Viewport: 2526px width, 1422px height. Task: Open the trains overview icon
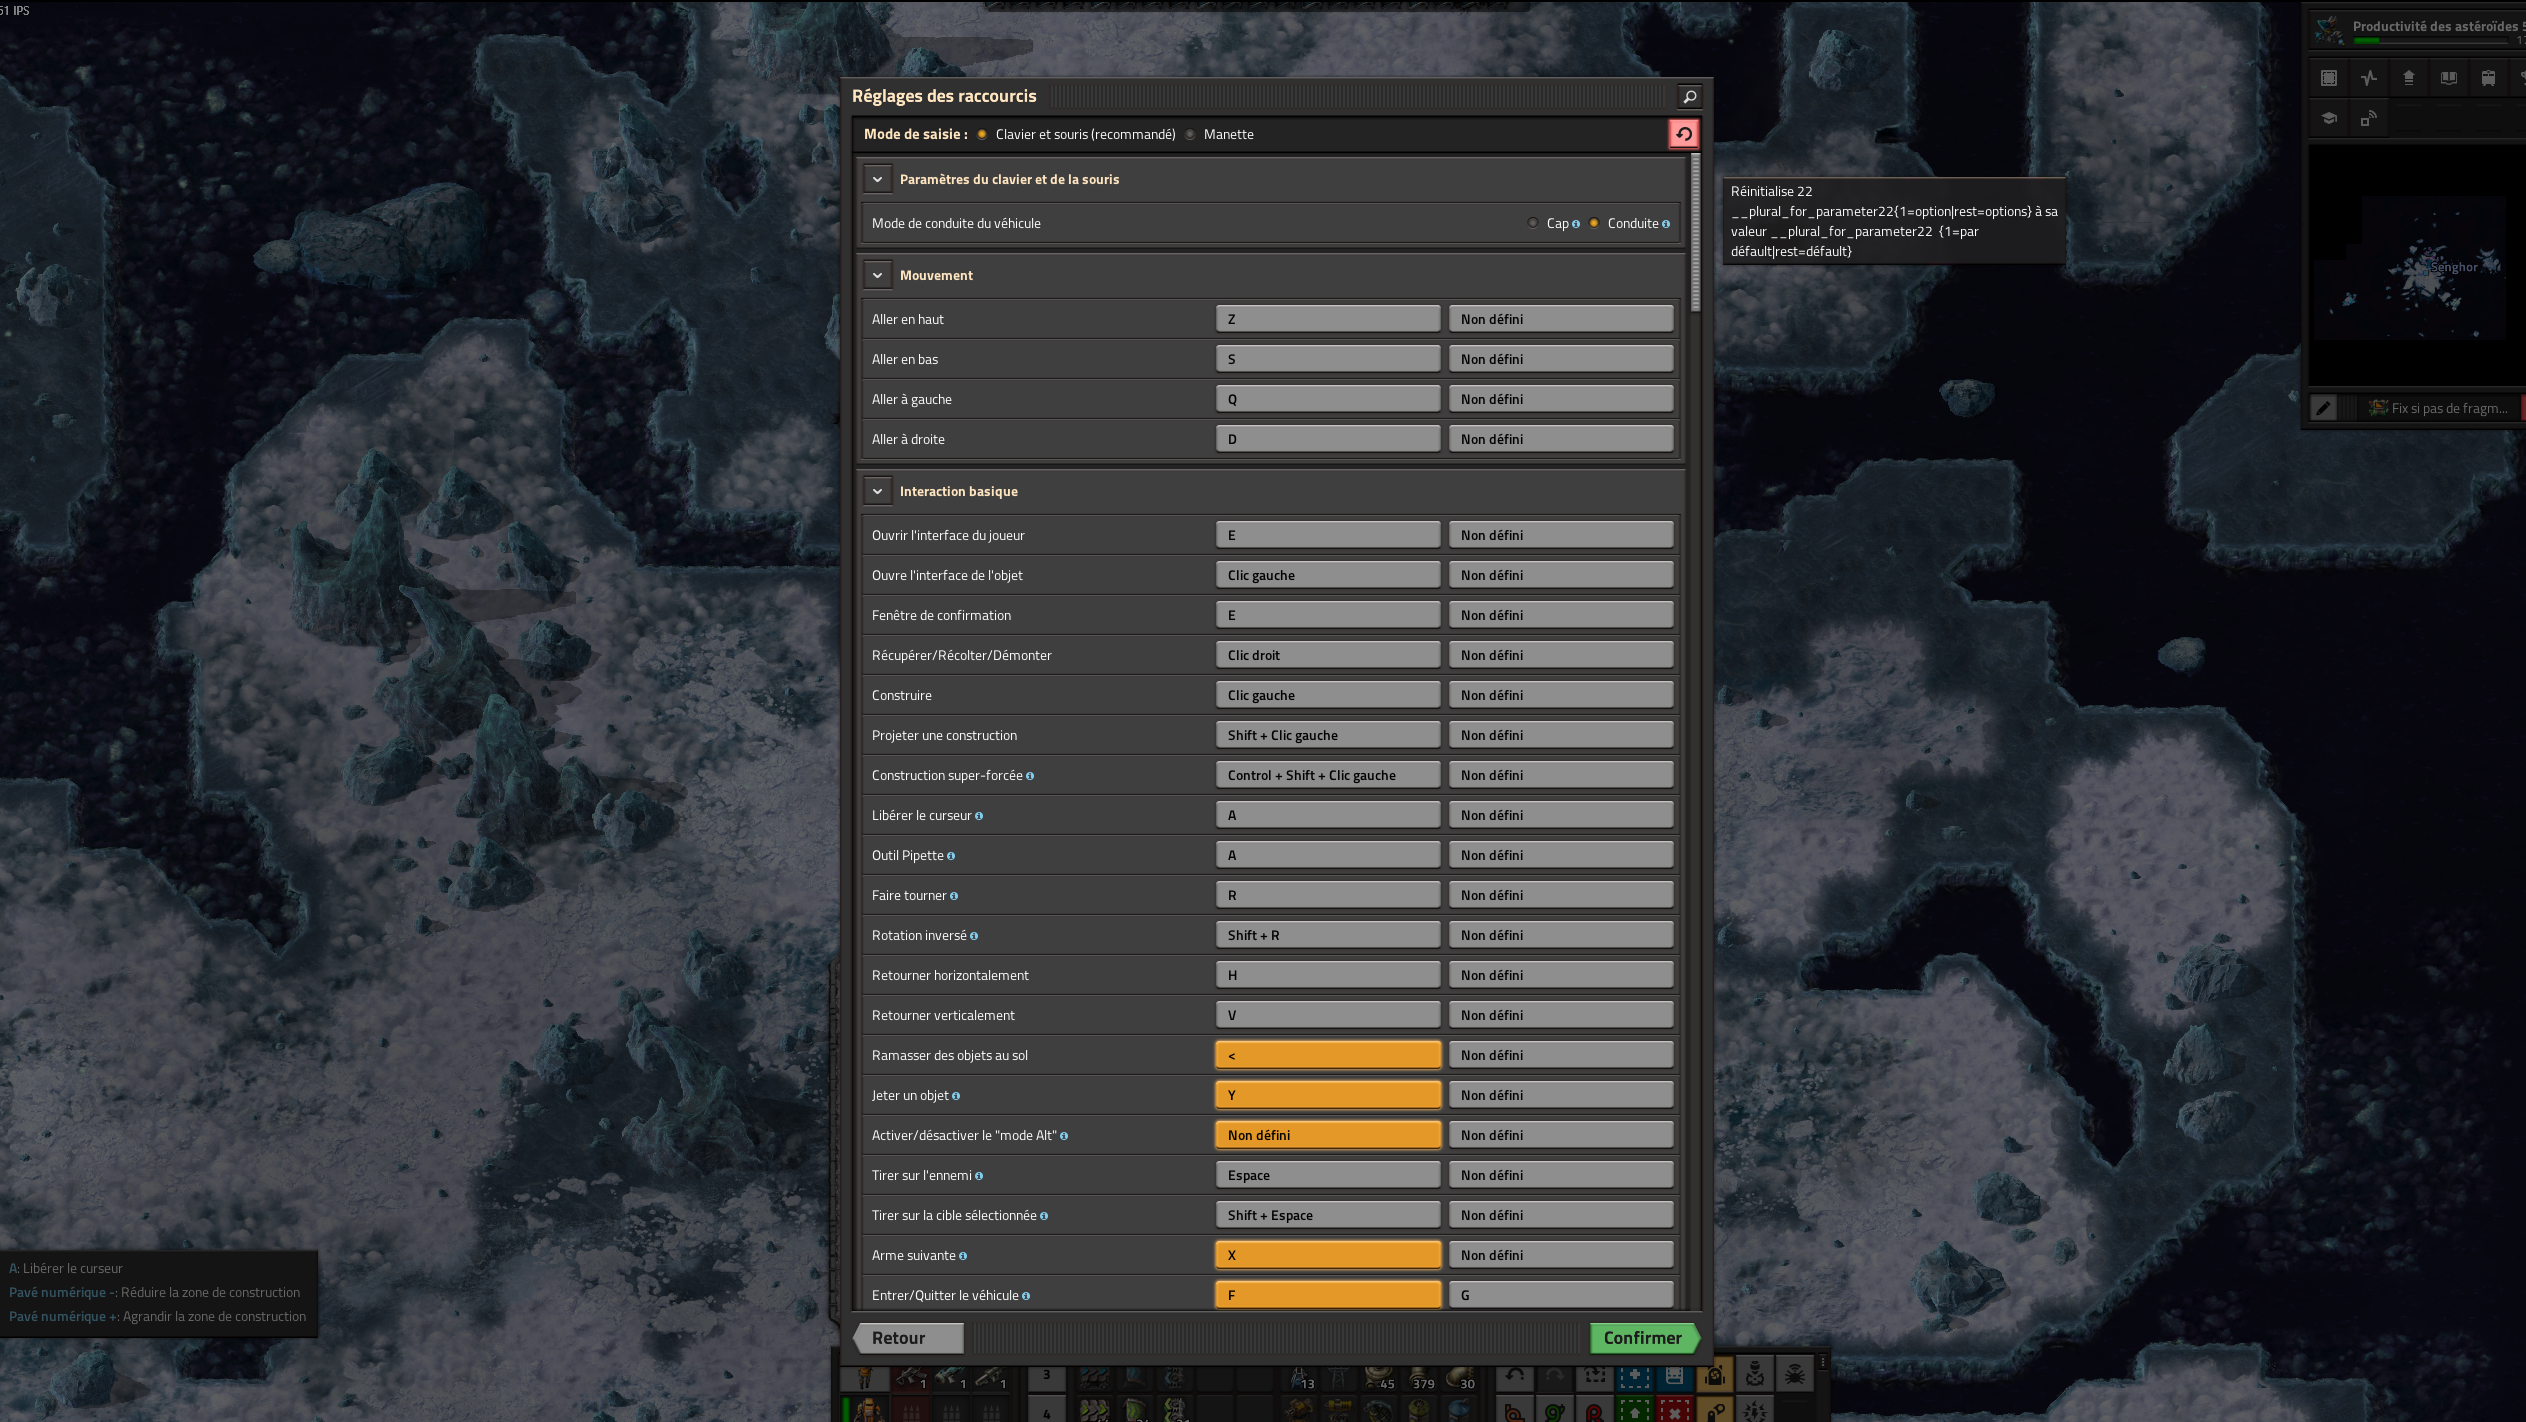2489,78
